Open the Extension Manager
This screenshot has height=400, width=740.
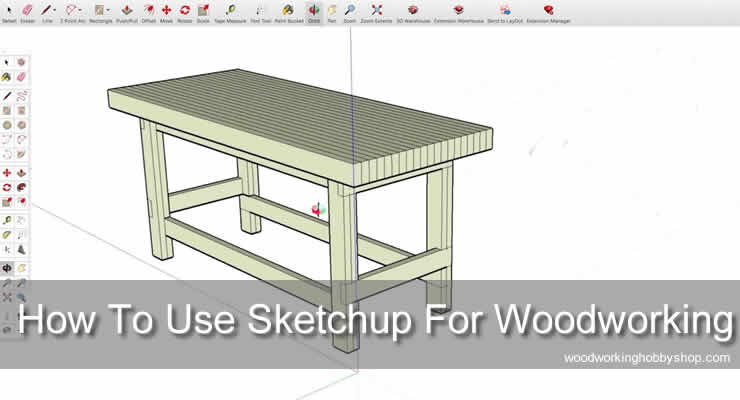pyautogui.click(x=548, y=9)
